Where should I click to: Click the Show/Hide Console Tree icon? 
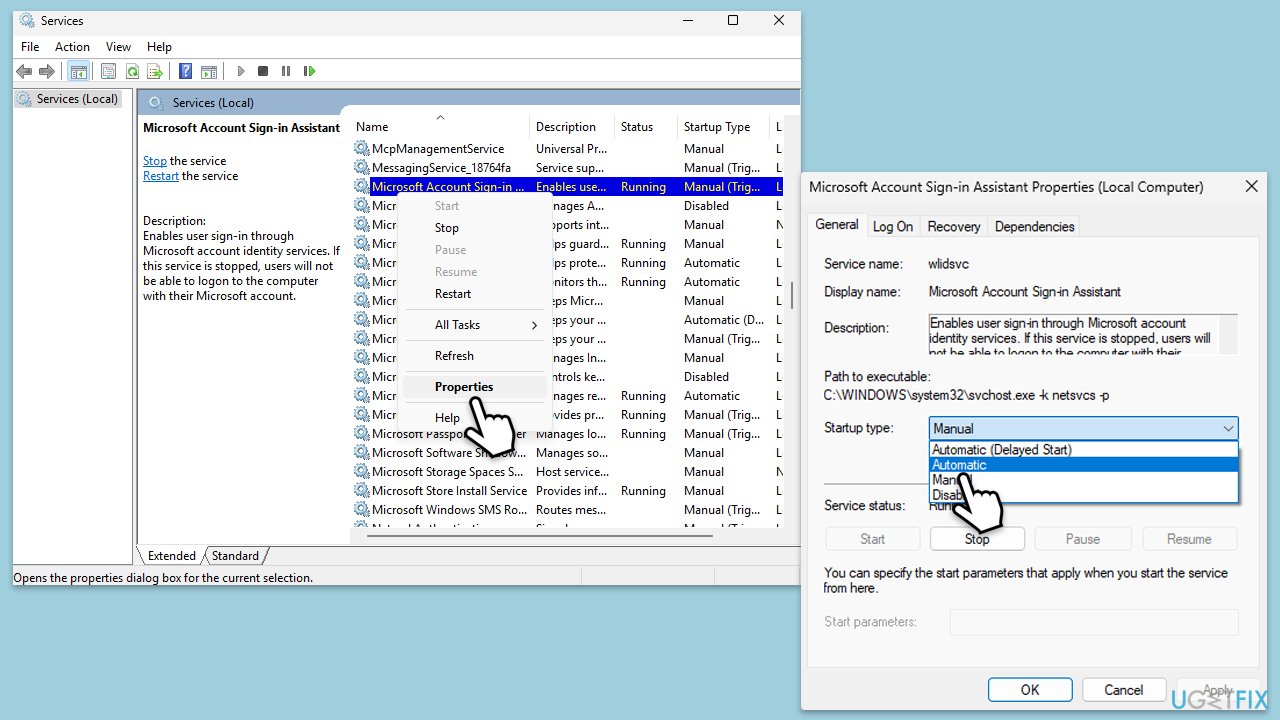[77, 71]
